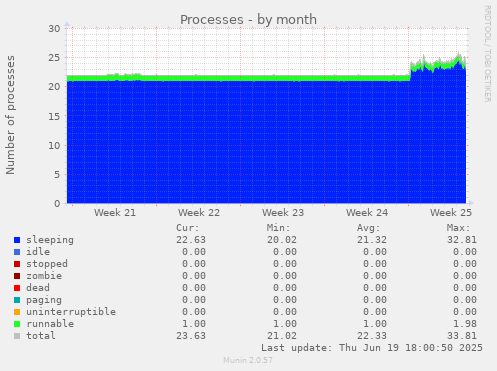Click total maximum value 33.81
This screenshot has height=371, width=497.
[462, 336]
